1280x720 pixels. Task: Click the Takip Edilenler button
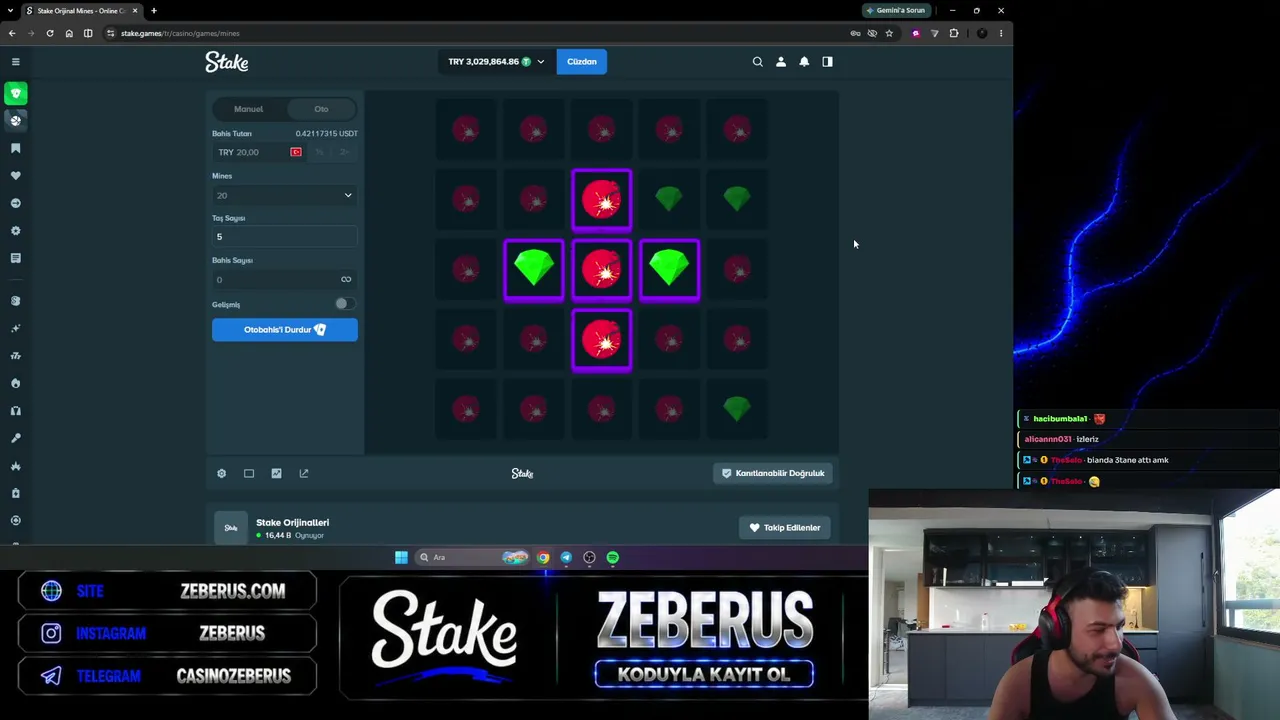[x=785, y=528]
